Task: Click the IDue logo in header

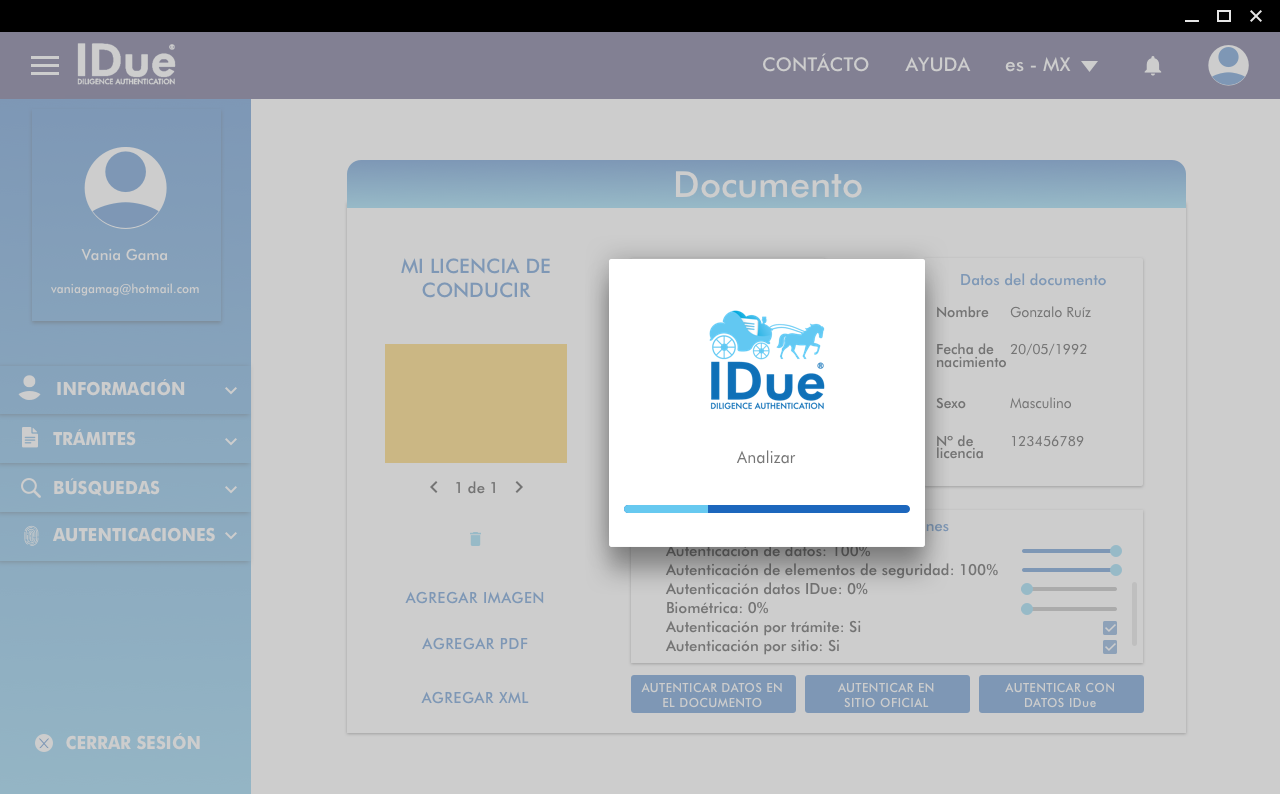Action: coord(126,64)
